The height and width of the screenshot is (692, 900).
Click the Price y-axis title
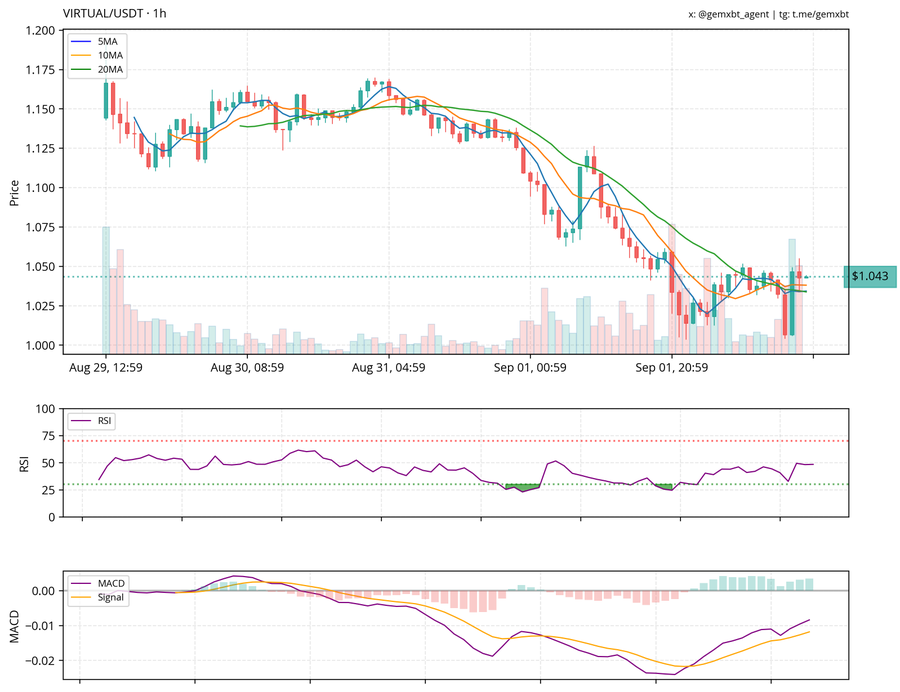click(14, 193)
